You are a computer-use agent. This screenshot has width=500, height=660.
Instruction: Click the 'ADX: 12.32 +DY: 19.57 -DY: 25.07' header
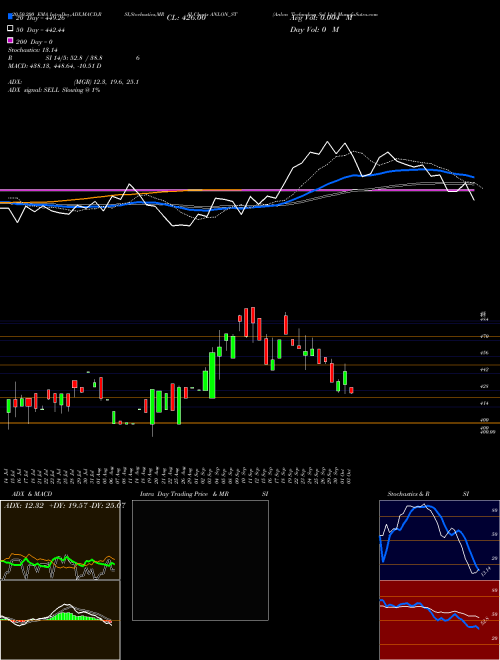[64, 505]
